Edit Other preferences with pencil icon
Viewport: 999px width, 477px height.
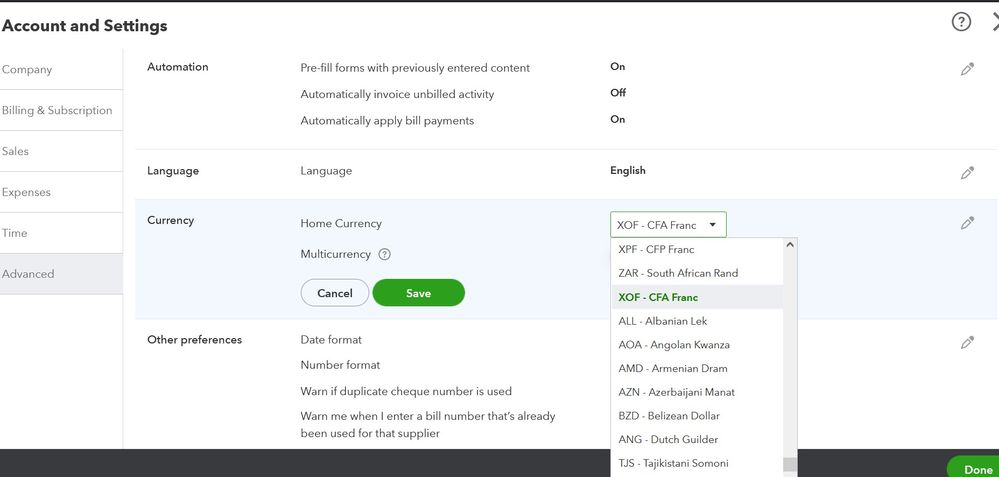(x=967, y=342)
